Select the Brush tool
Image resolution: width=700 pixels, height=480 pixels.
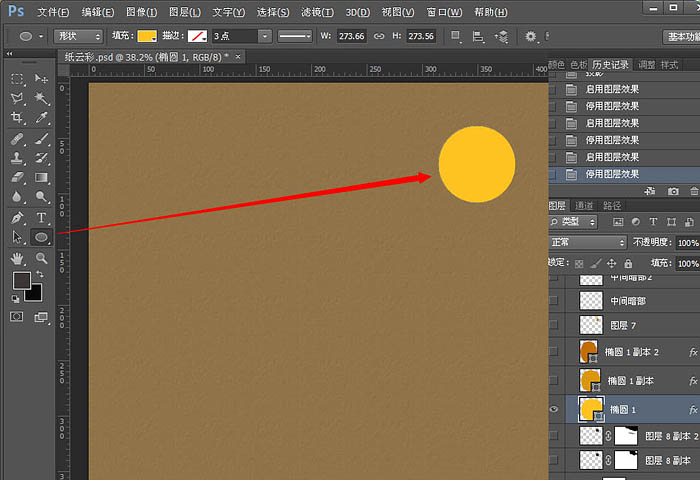[x=41, y=139]
